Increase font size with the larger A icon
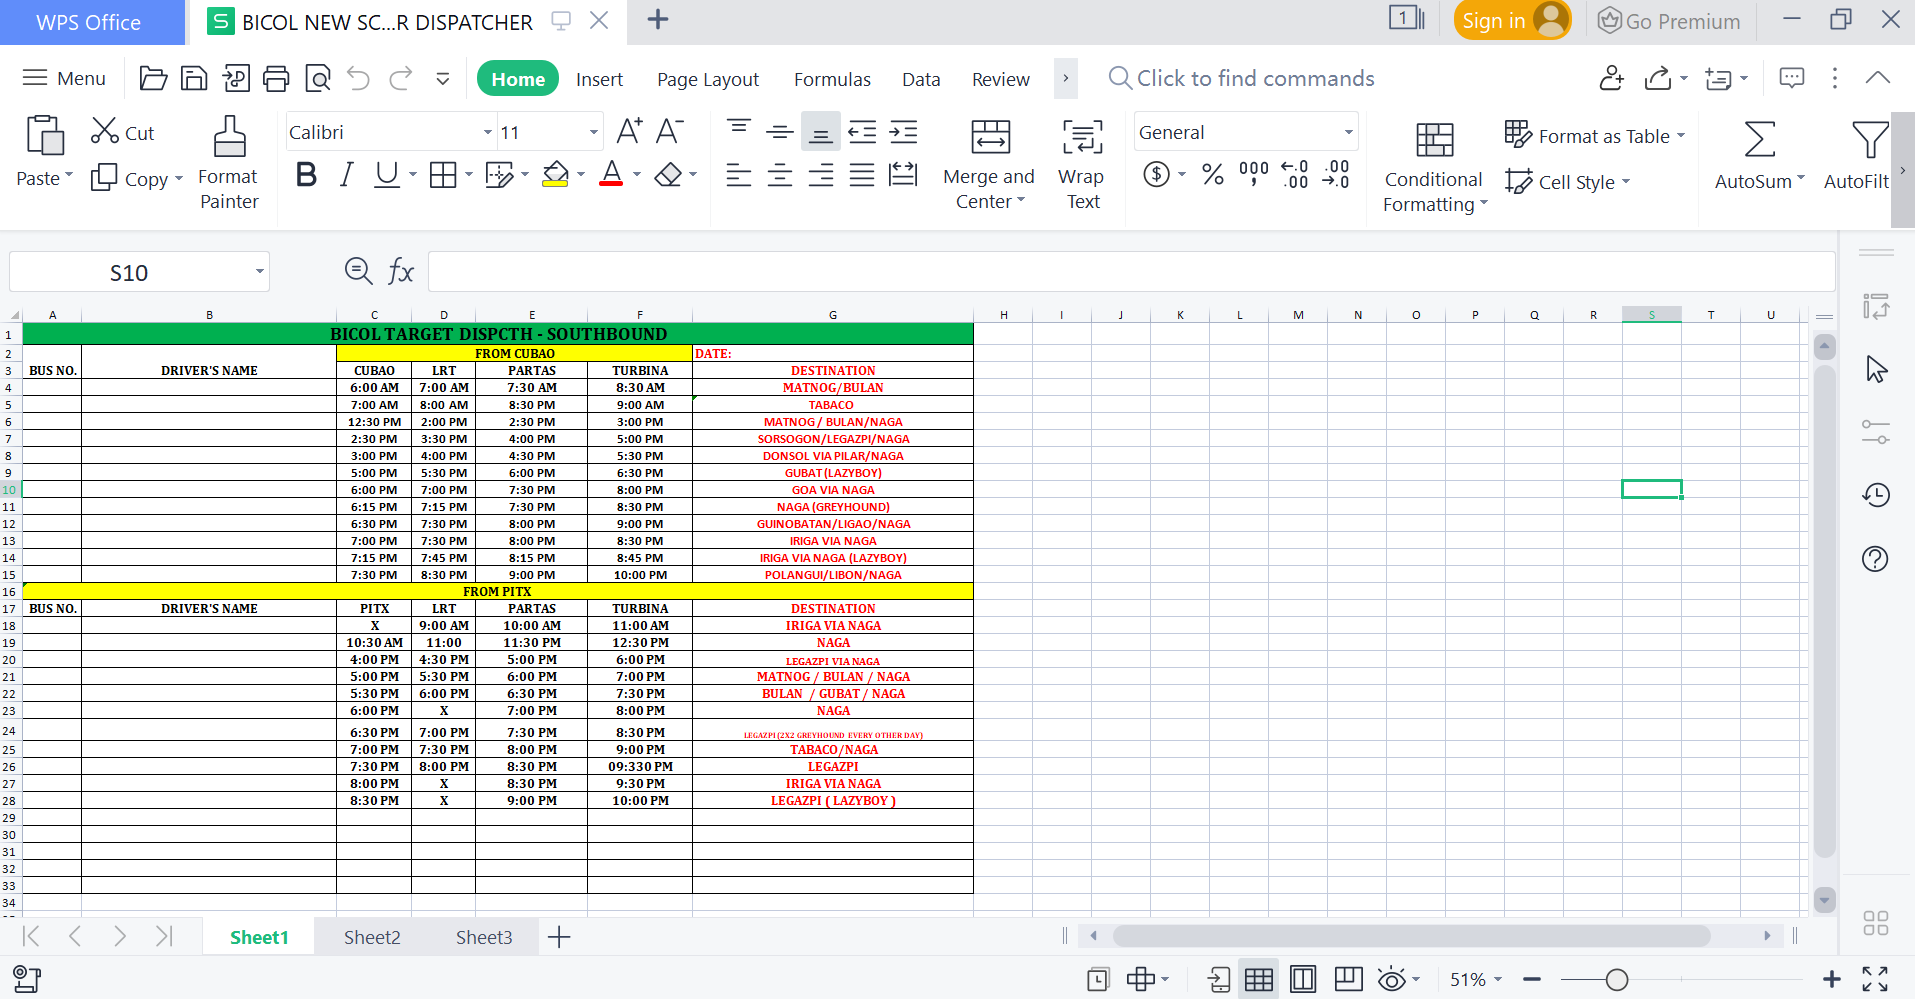This screenshot has height=999, width=1915. 629,131
